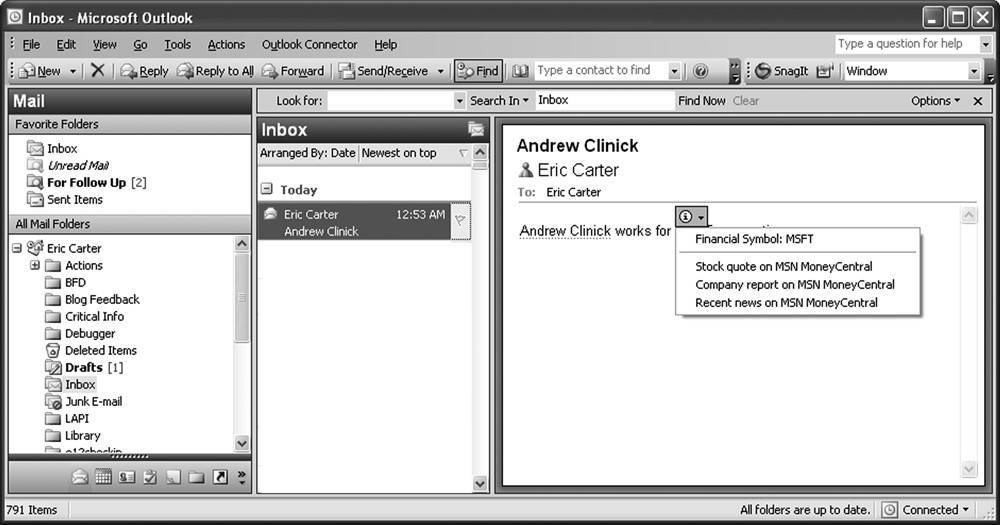Click the smart tag info button

click(x=691, y=216)
